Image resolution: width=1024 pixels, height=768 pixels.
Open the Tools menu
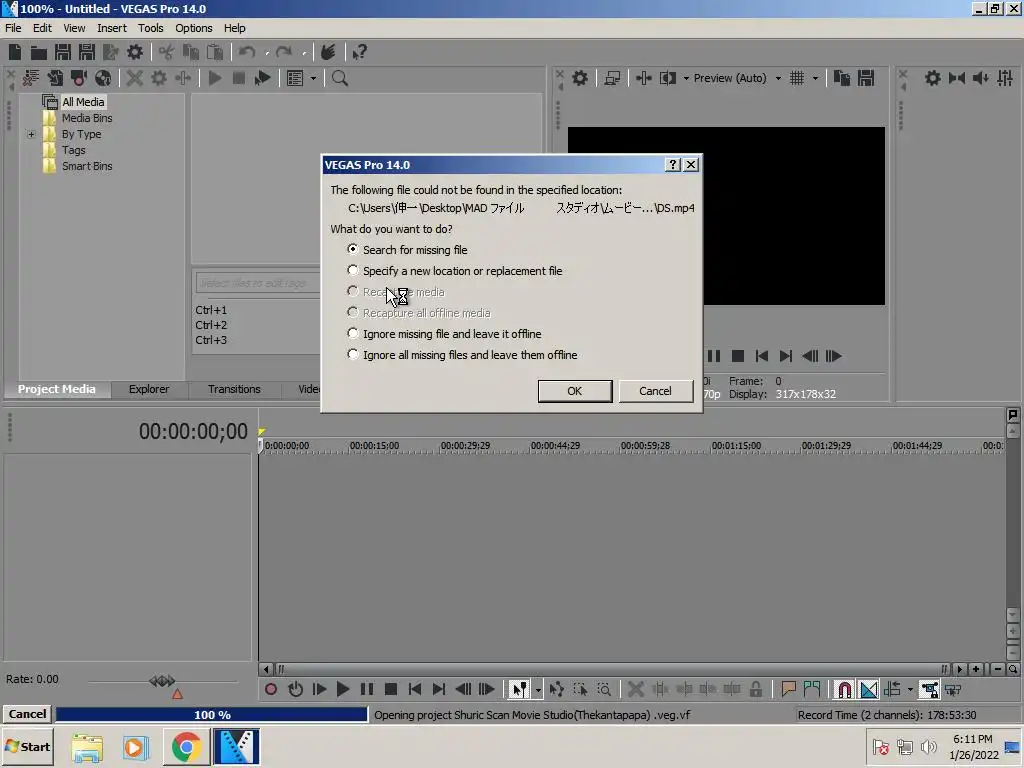coord(150,28)
